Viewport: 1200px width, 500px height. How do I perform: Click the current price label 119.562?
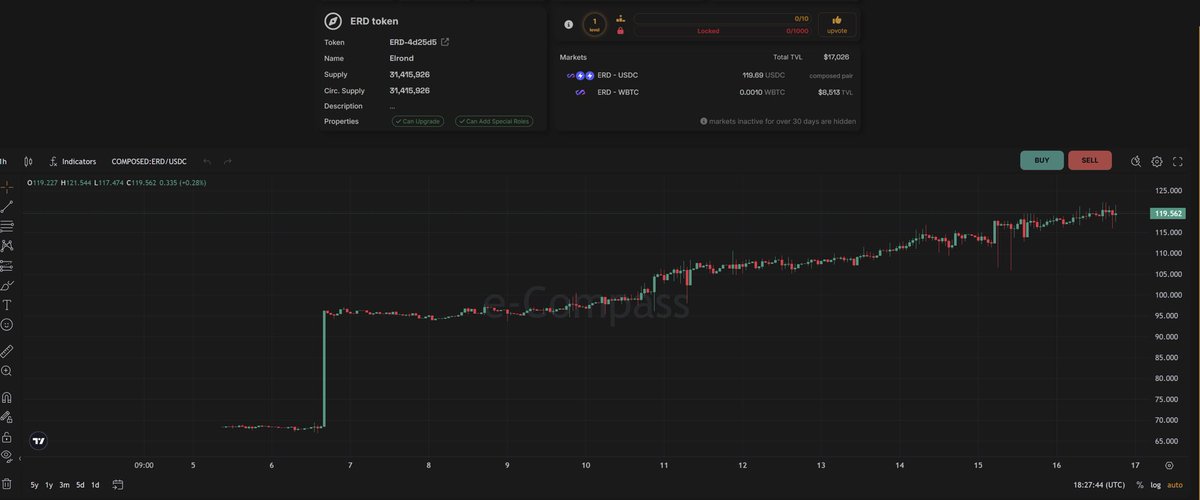1168,214
